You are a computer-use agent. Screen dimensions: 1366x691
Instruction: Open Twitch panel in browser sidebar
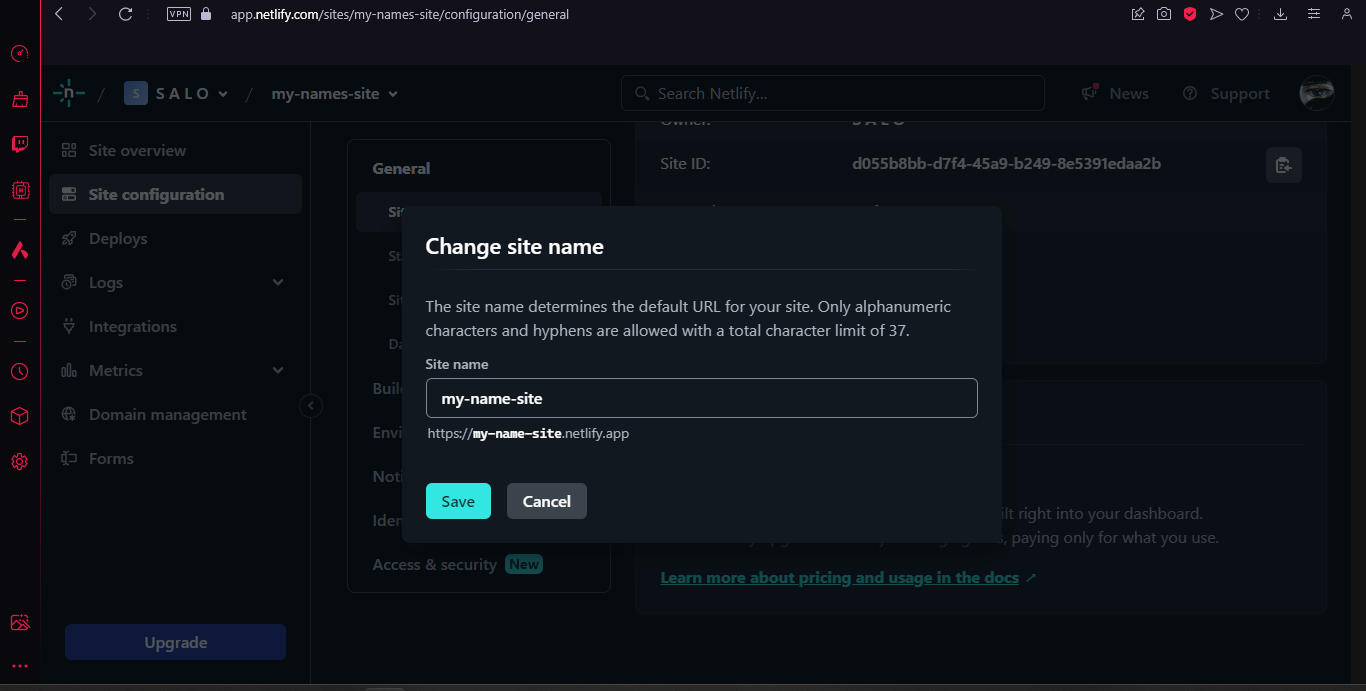pyautogui.click(x=19, y=144)
